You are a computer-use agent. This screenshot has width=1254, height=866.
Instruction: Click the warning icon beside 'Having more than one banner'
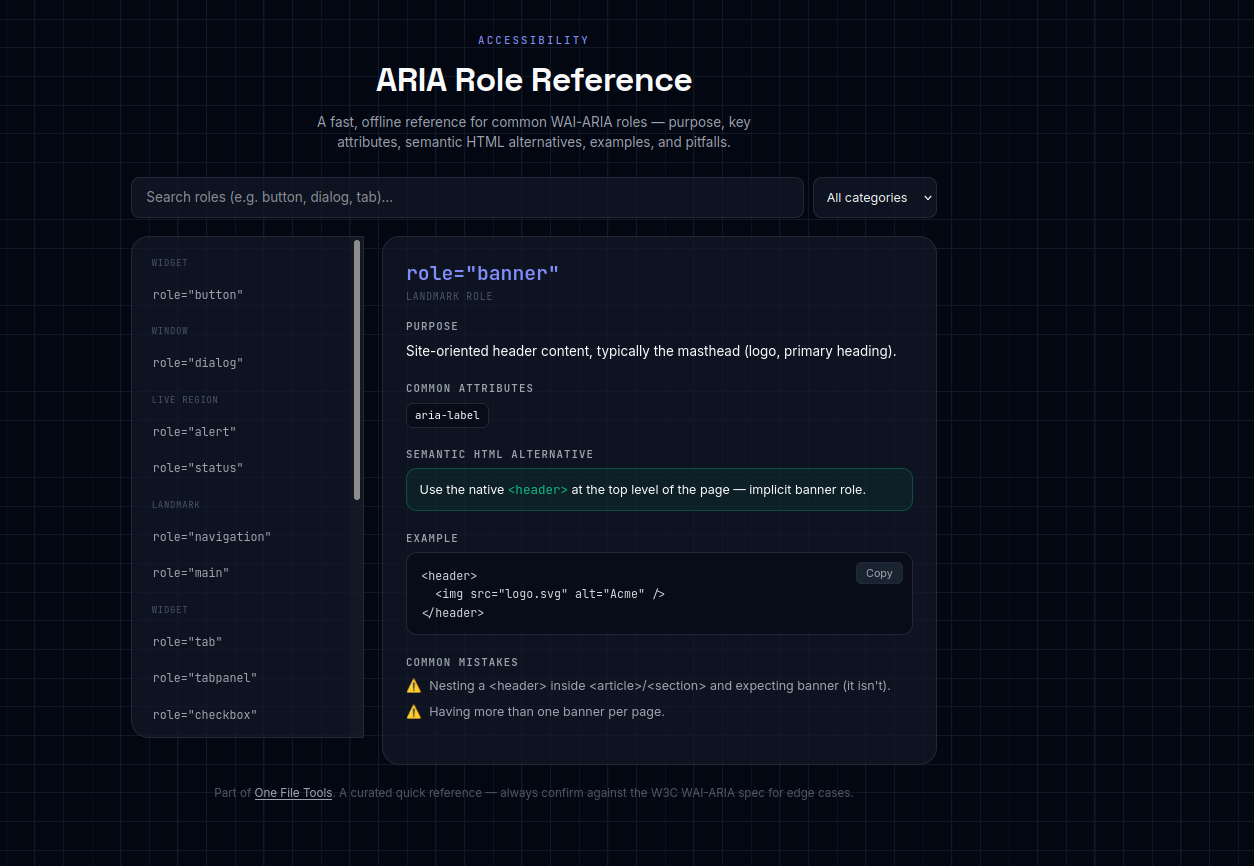(414, 712)
